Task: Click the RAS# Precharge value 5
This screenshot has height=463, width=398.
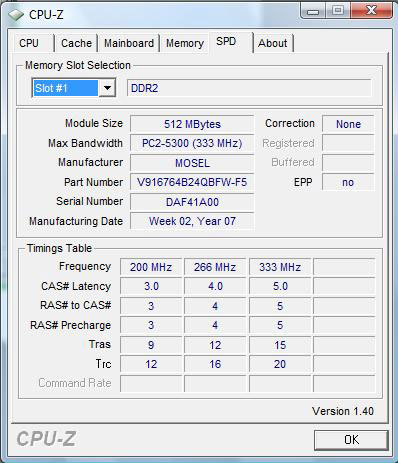Action: click(x=280, y=325)
